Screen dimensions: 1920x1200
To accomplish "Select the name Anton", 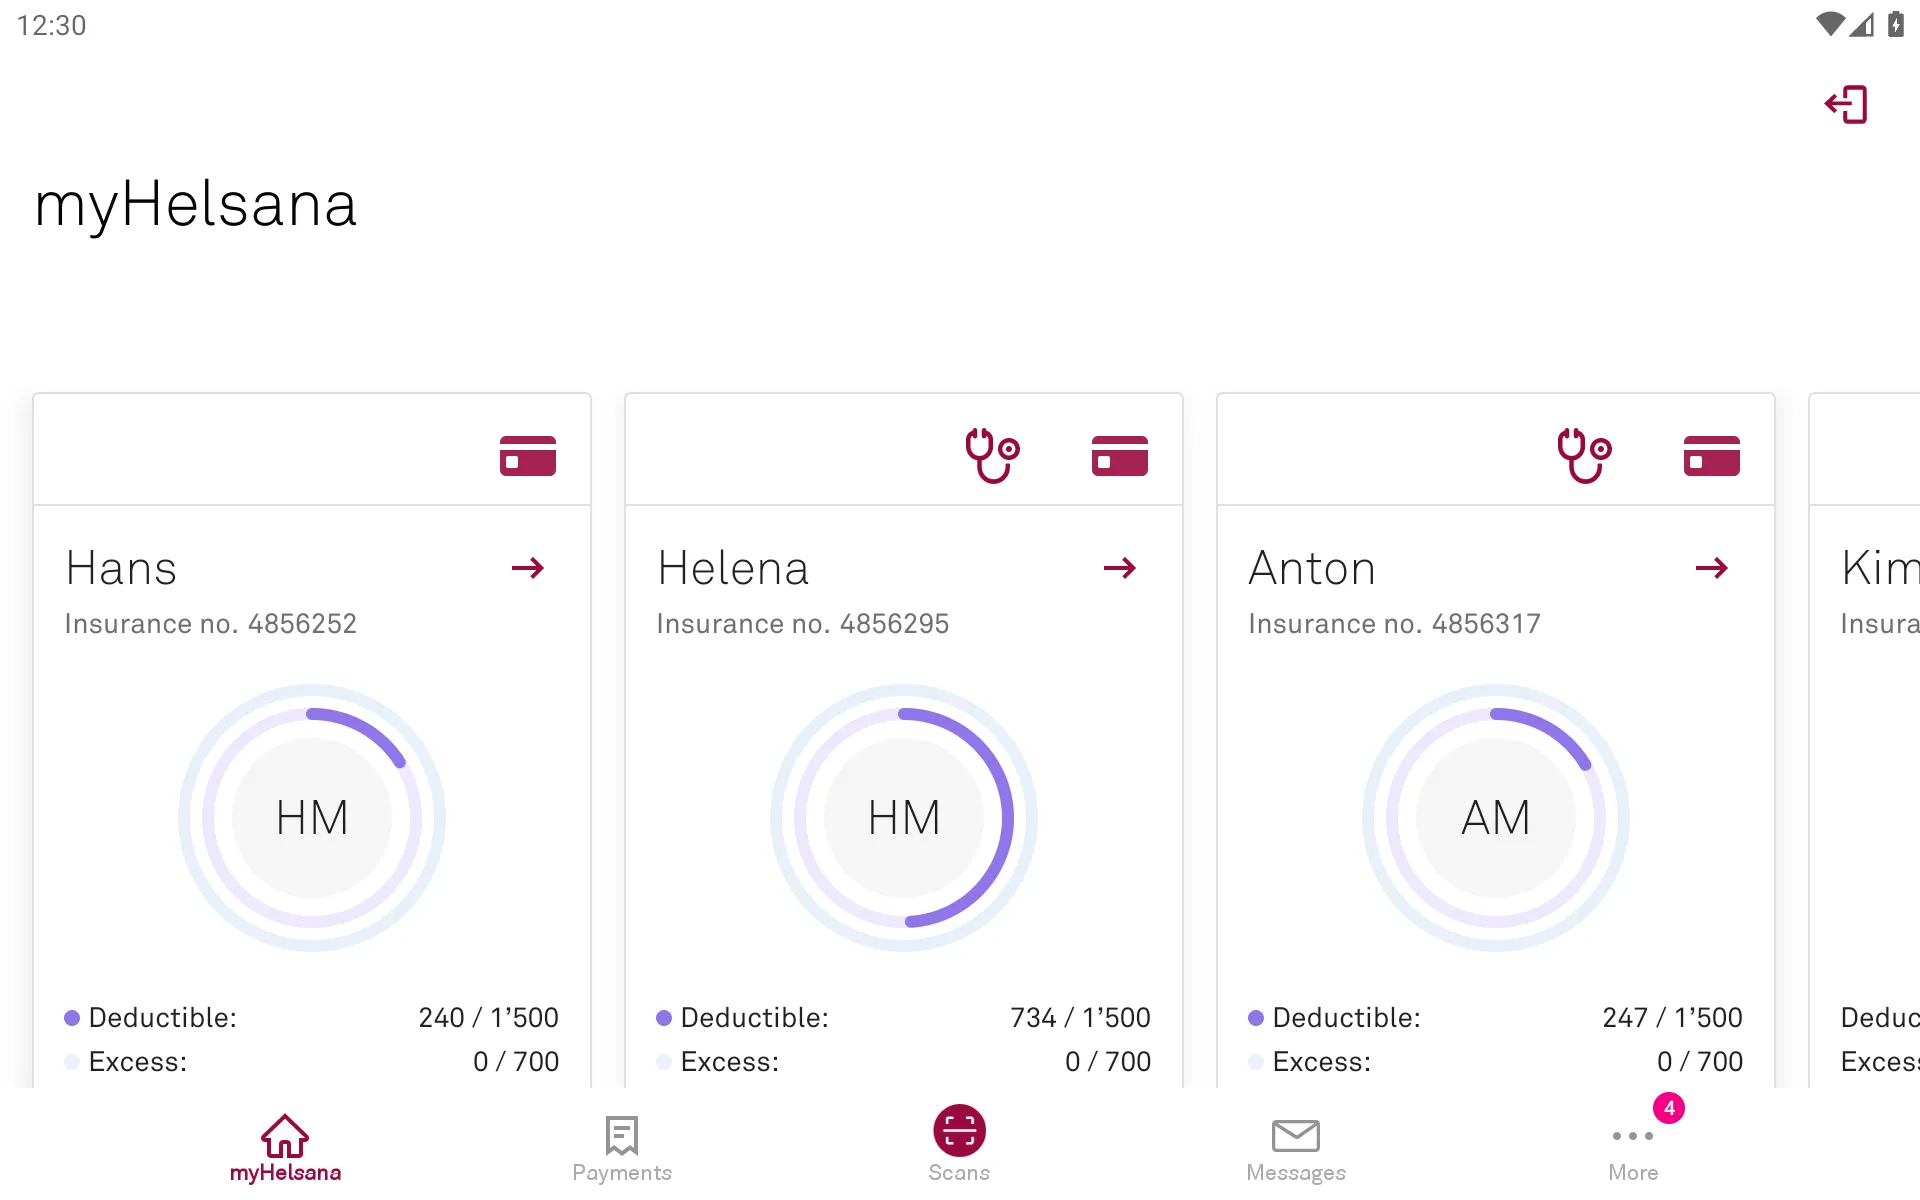I will point(1312,568).
